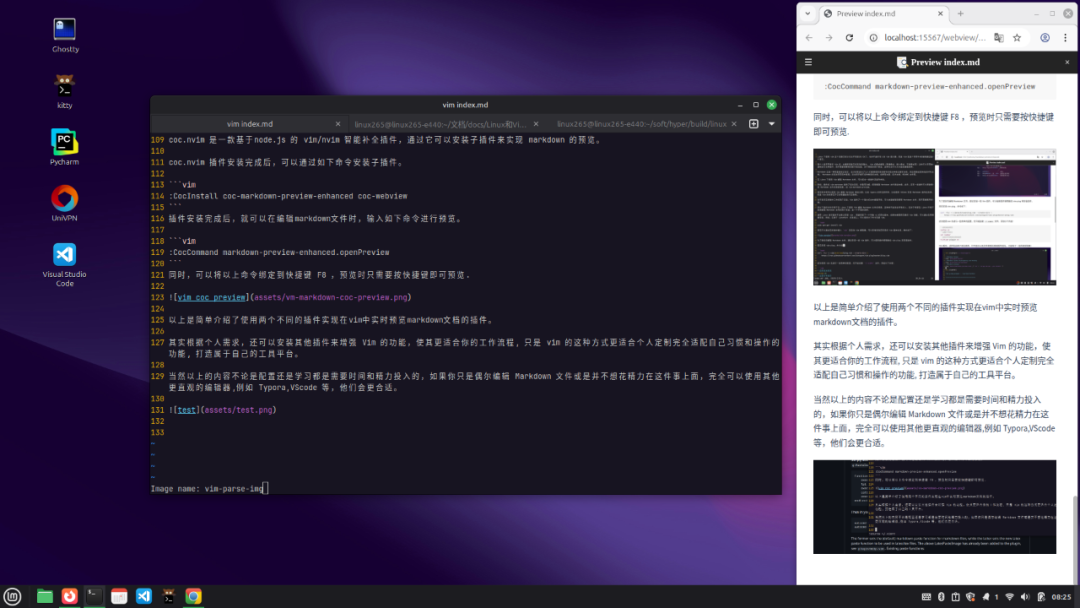Viewport: 1080px width, 608px height.
Task: Open a new Chrome tab
Action: click(961, 14)
